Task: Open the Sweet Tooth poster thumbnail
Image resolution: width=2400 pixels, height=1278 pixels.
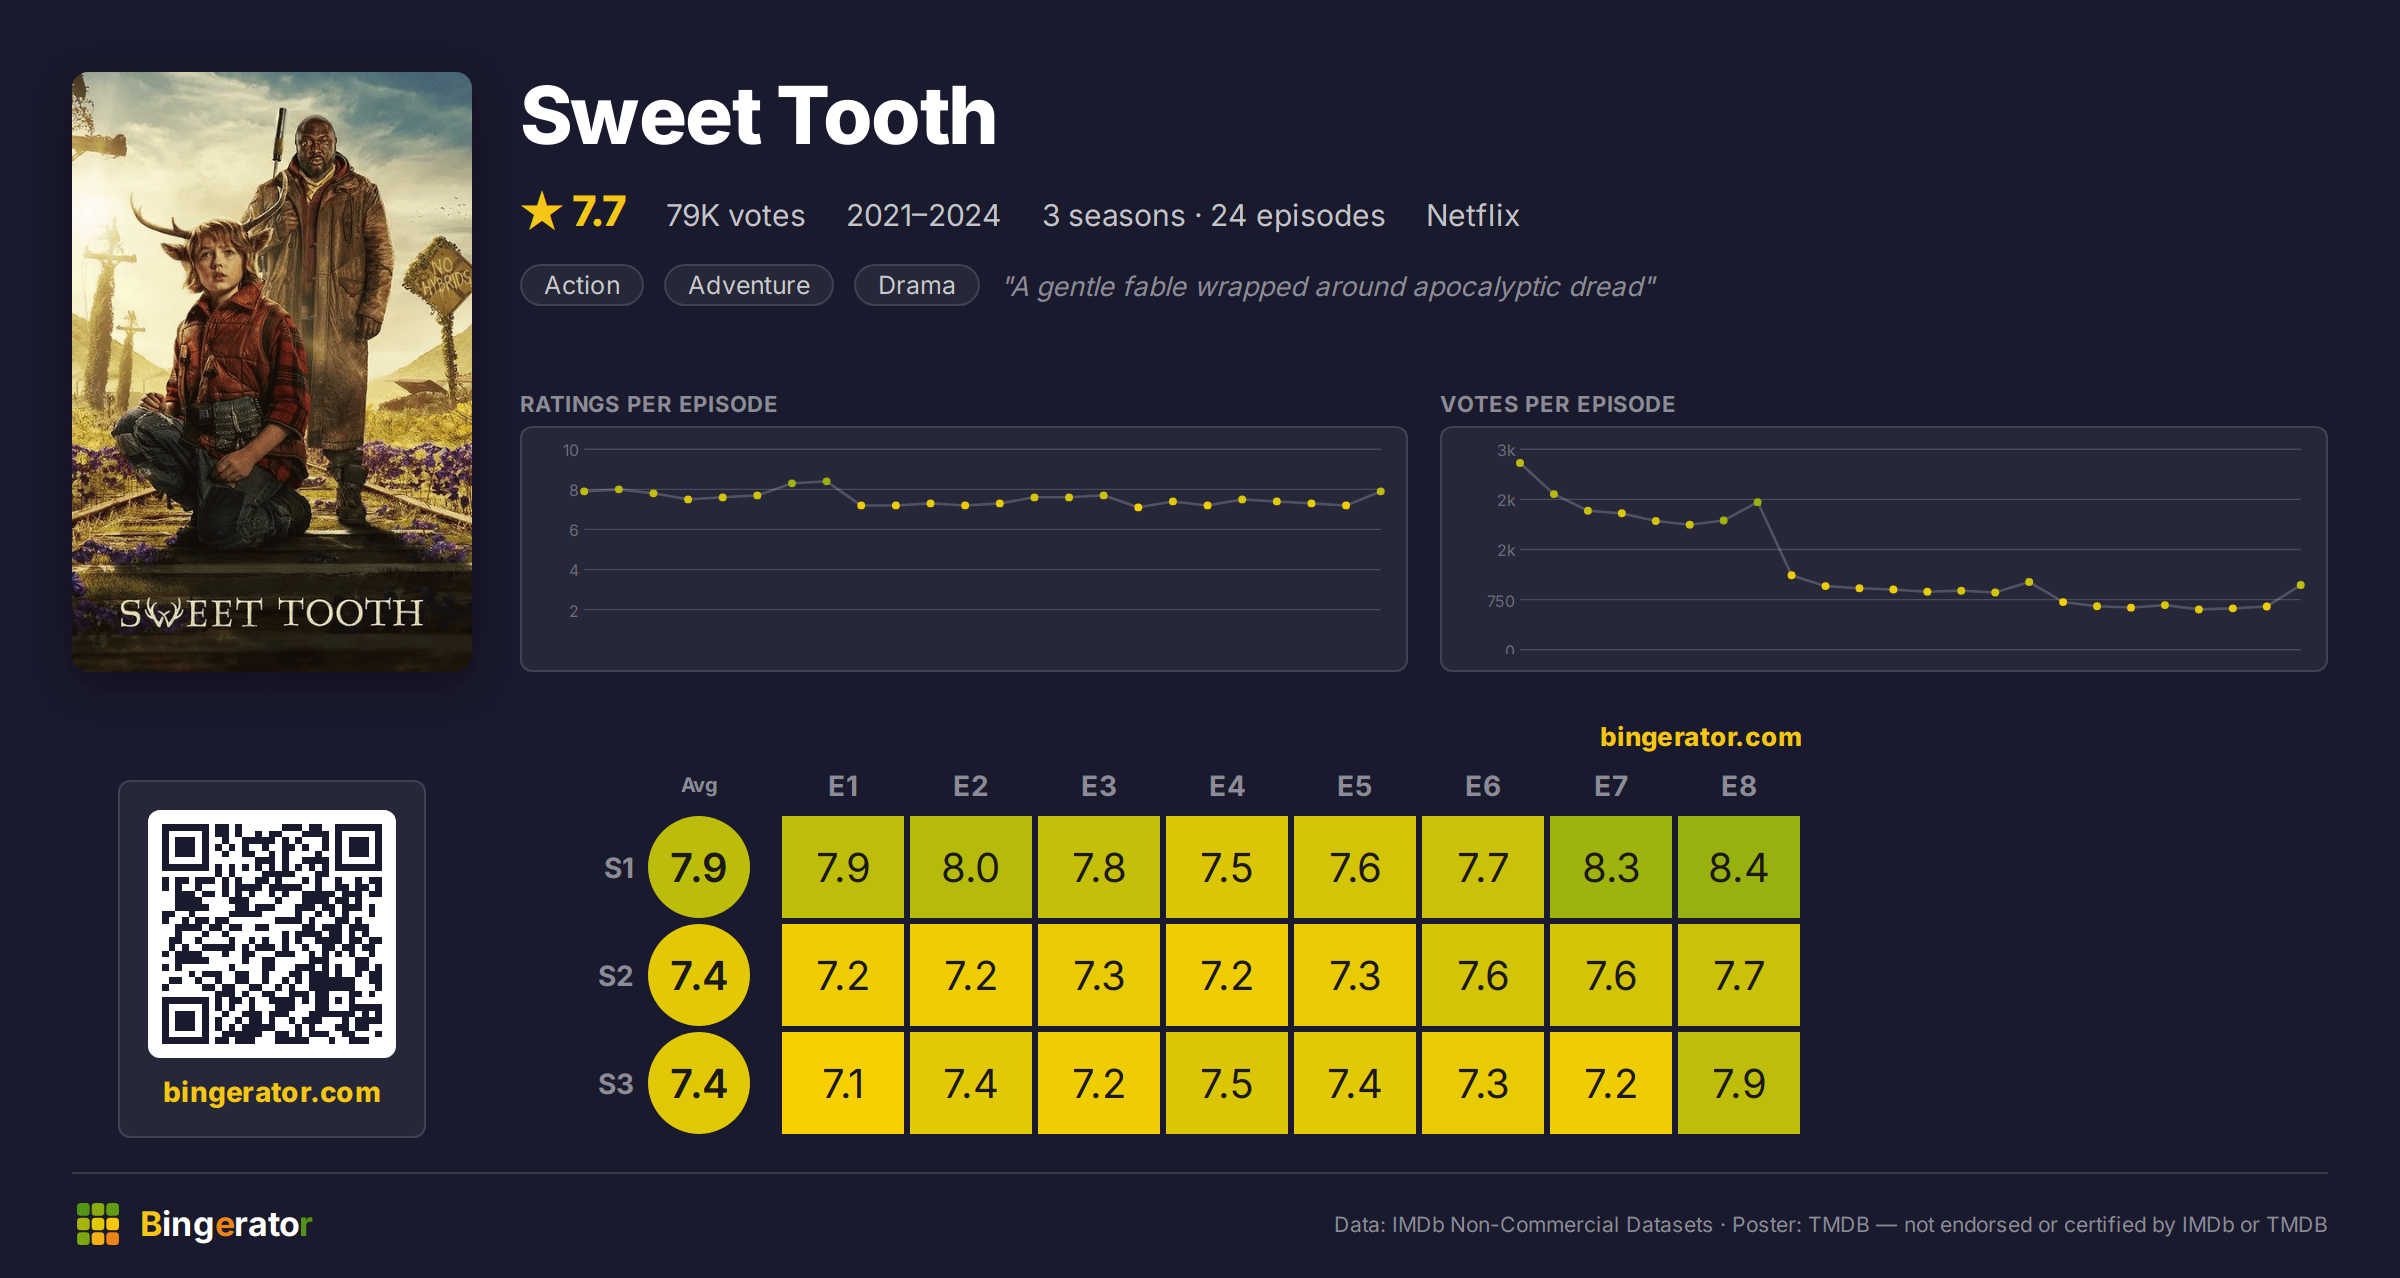Action: [272, 371]
